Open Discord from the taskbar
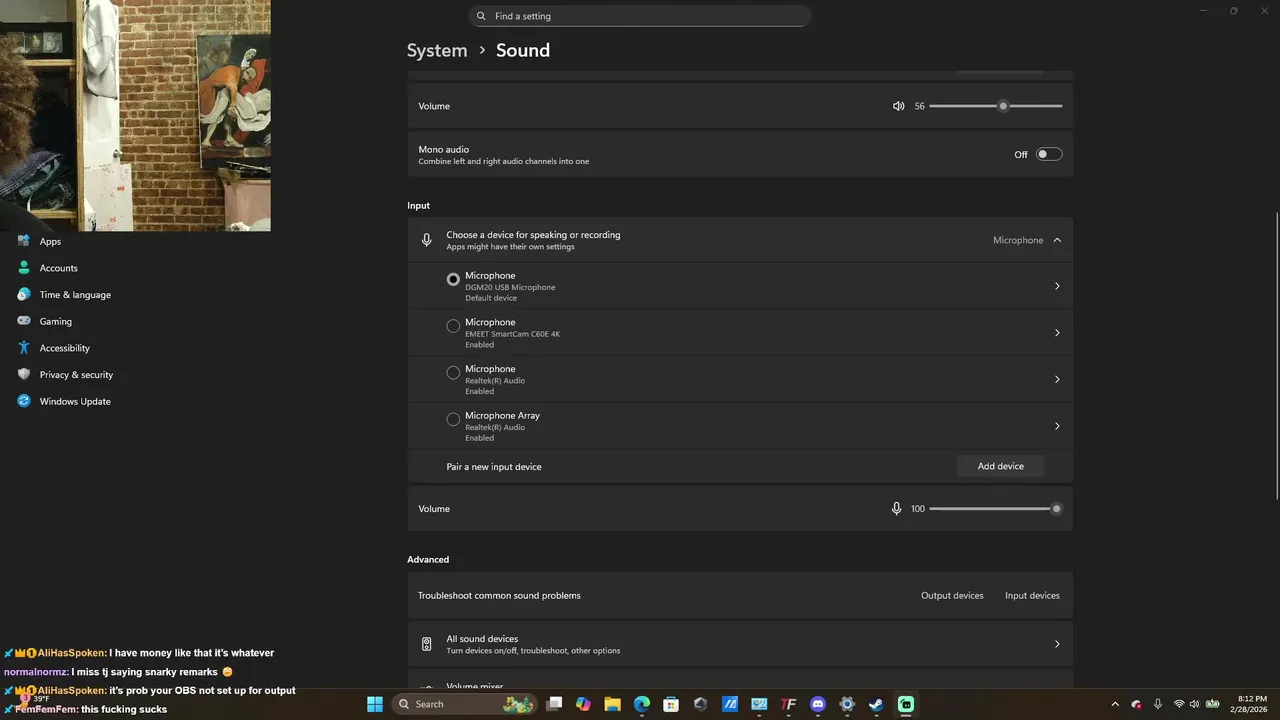 pyautogui.click(x=818, y=704)
